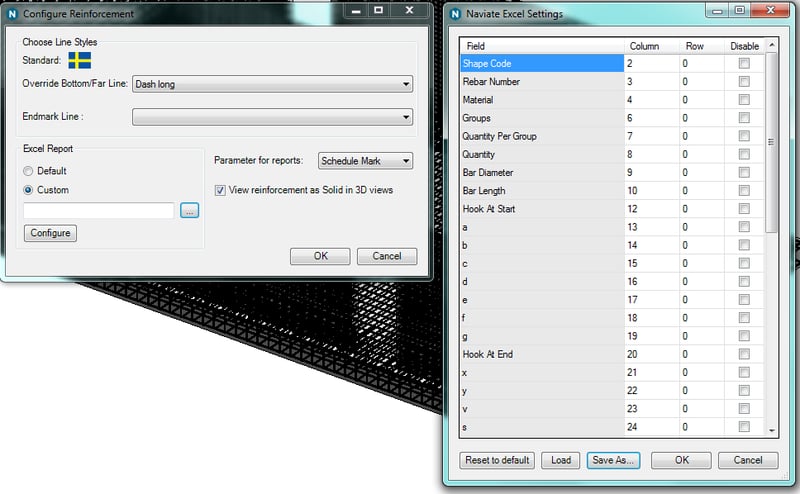Select the Rebar Number field row
The height and width of the screenshot is (494, 800).
(x=542, y=82)
